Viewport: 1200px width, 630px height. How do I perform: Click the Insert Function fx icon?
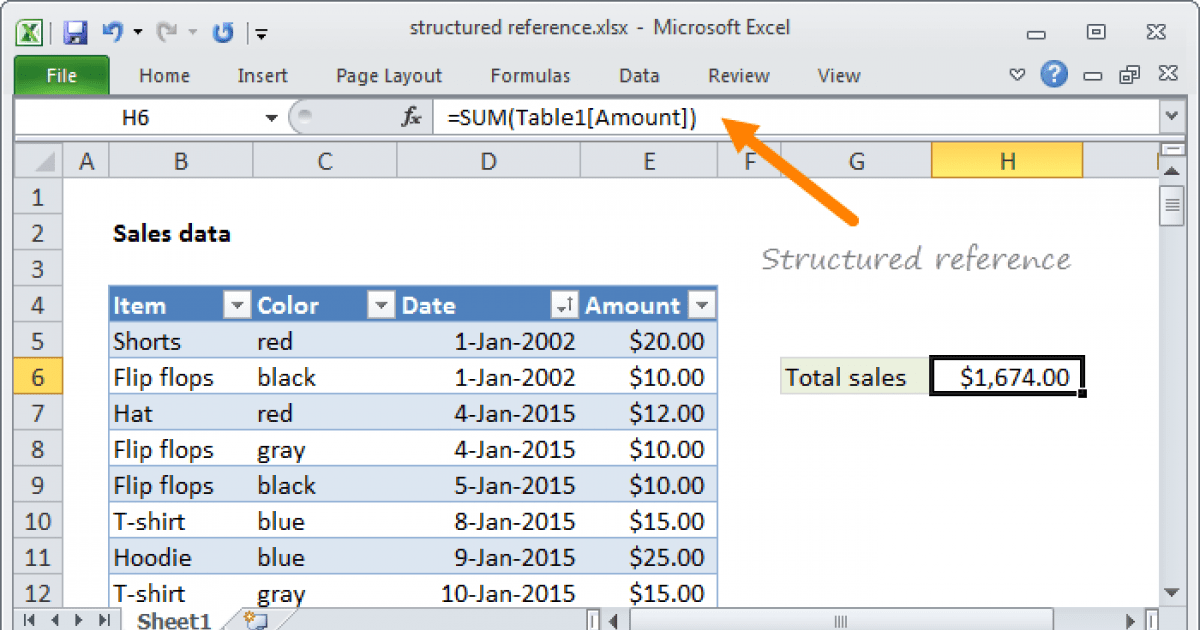pyautogui.click(x=411, y=118)
